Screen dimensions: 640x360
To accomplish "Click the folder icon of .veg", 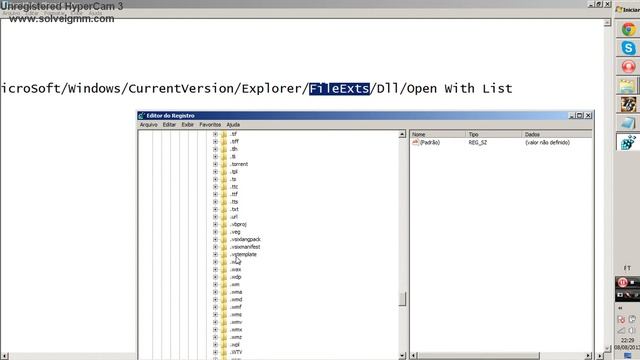I will pos(224,232).
